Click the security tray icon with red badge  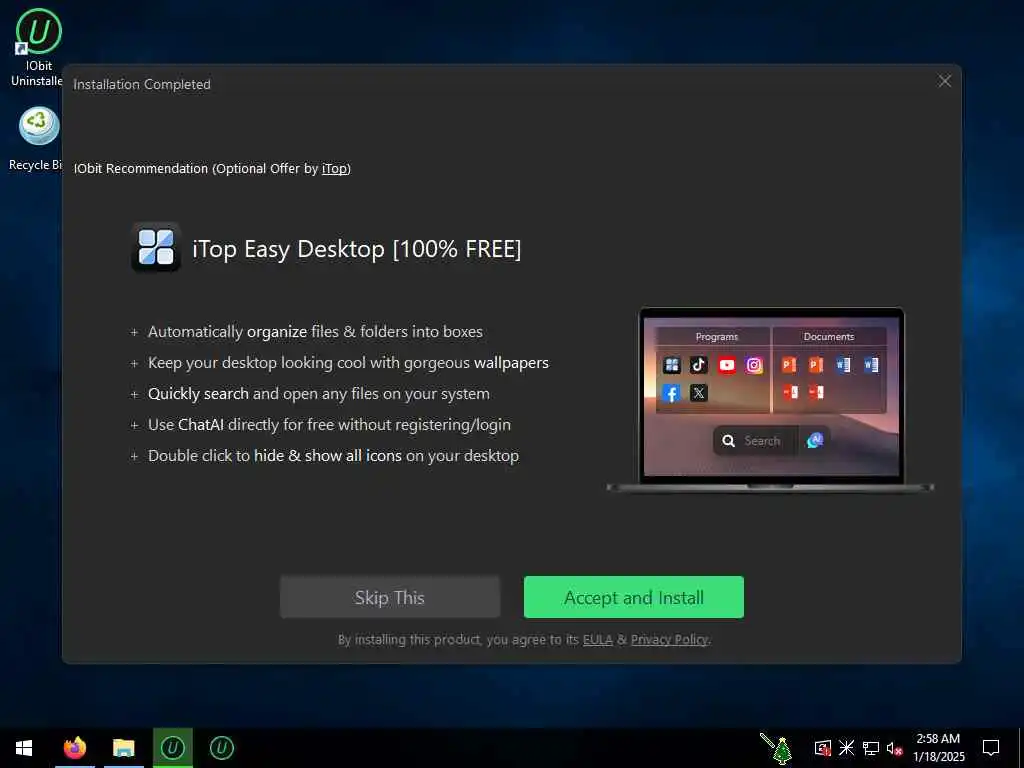[823, 748]
